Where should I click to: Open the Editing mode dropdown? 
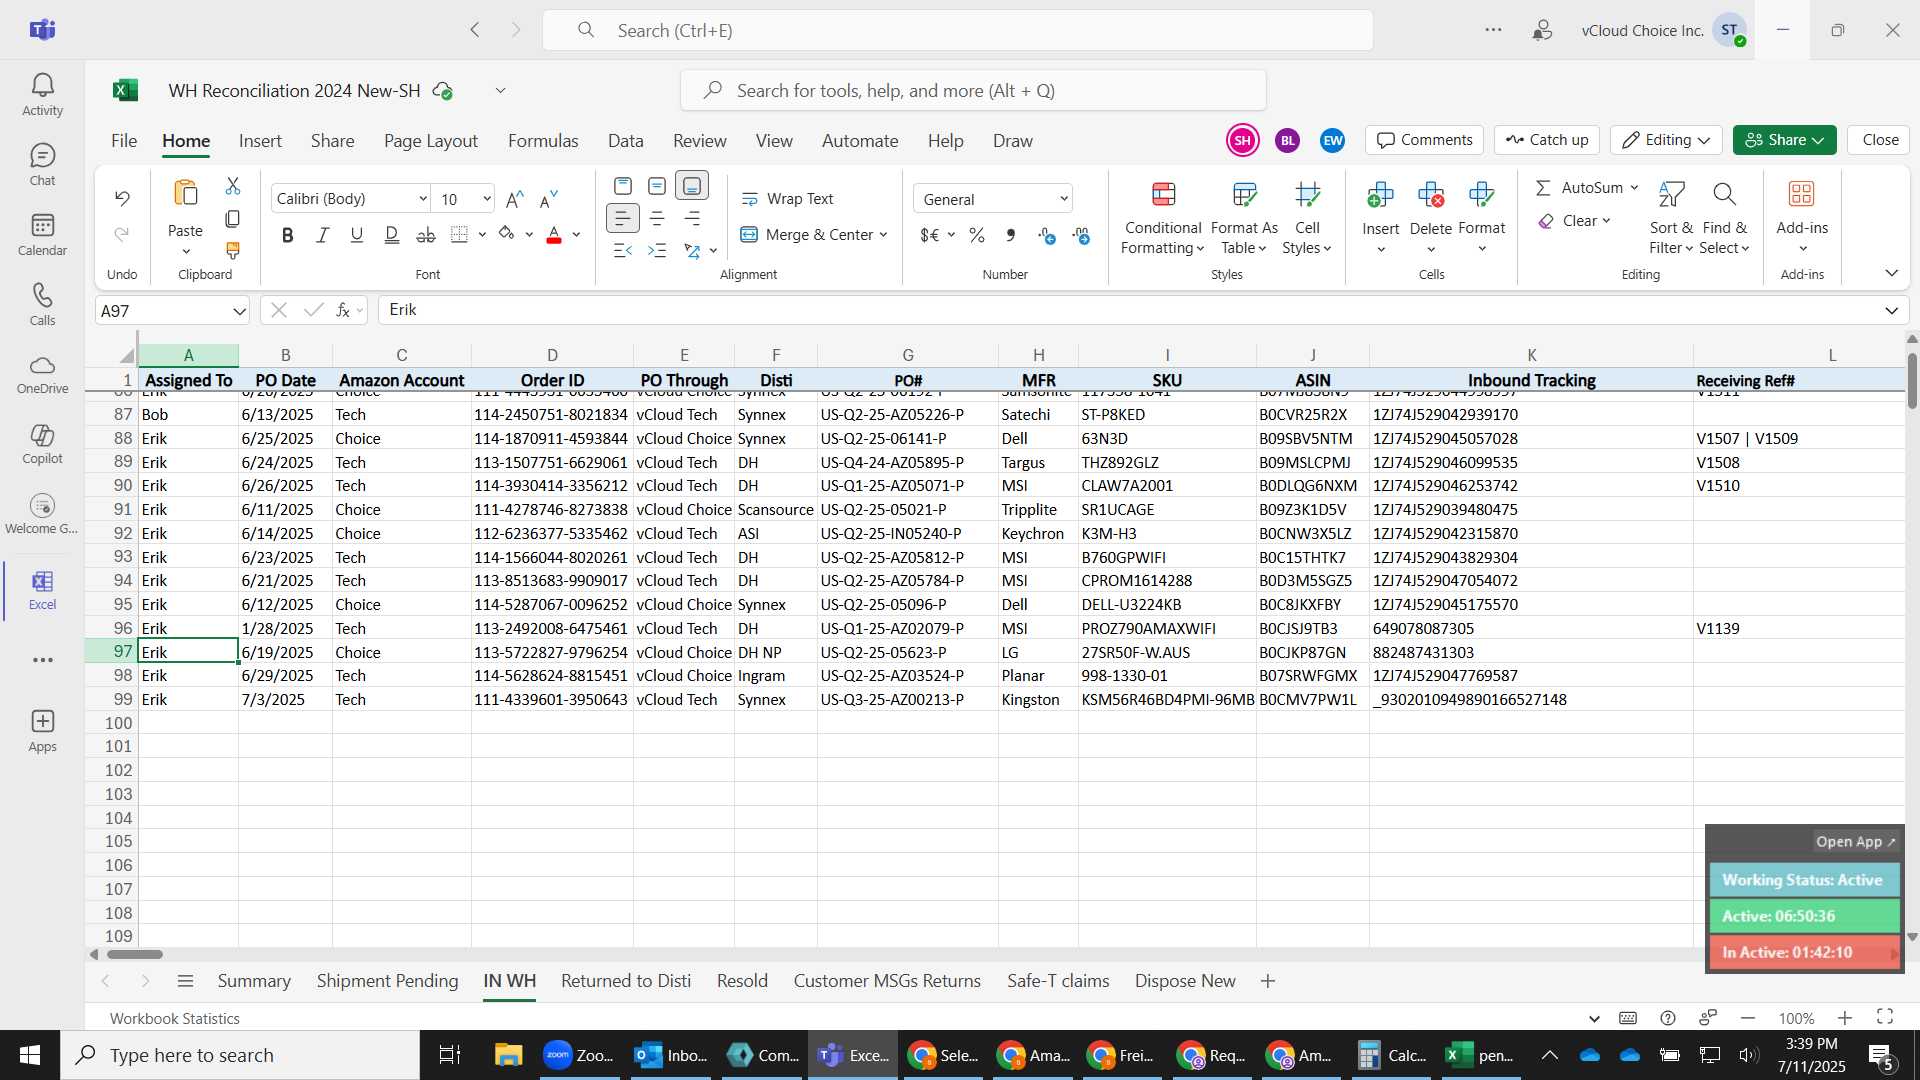[1666, 140]
